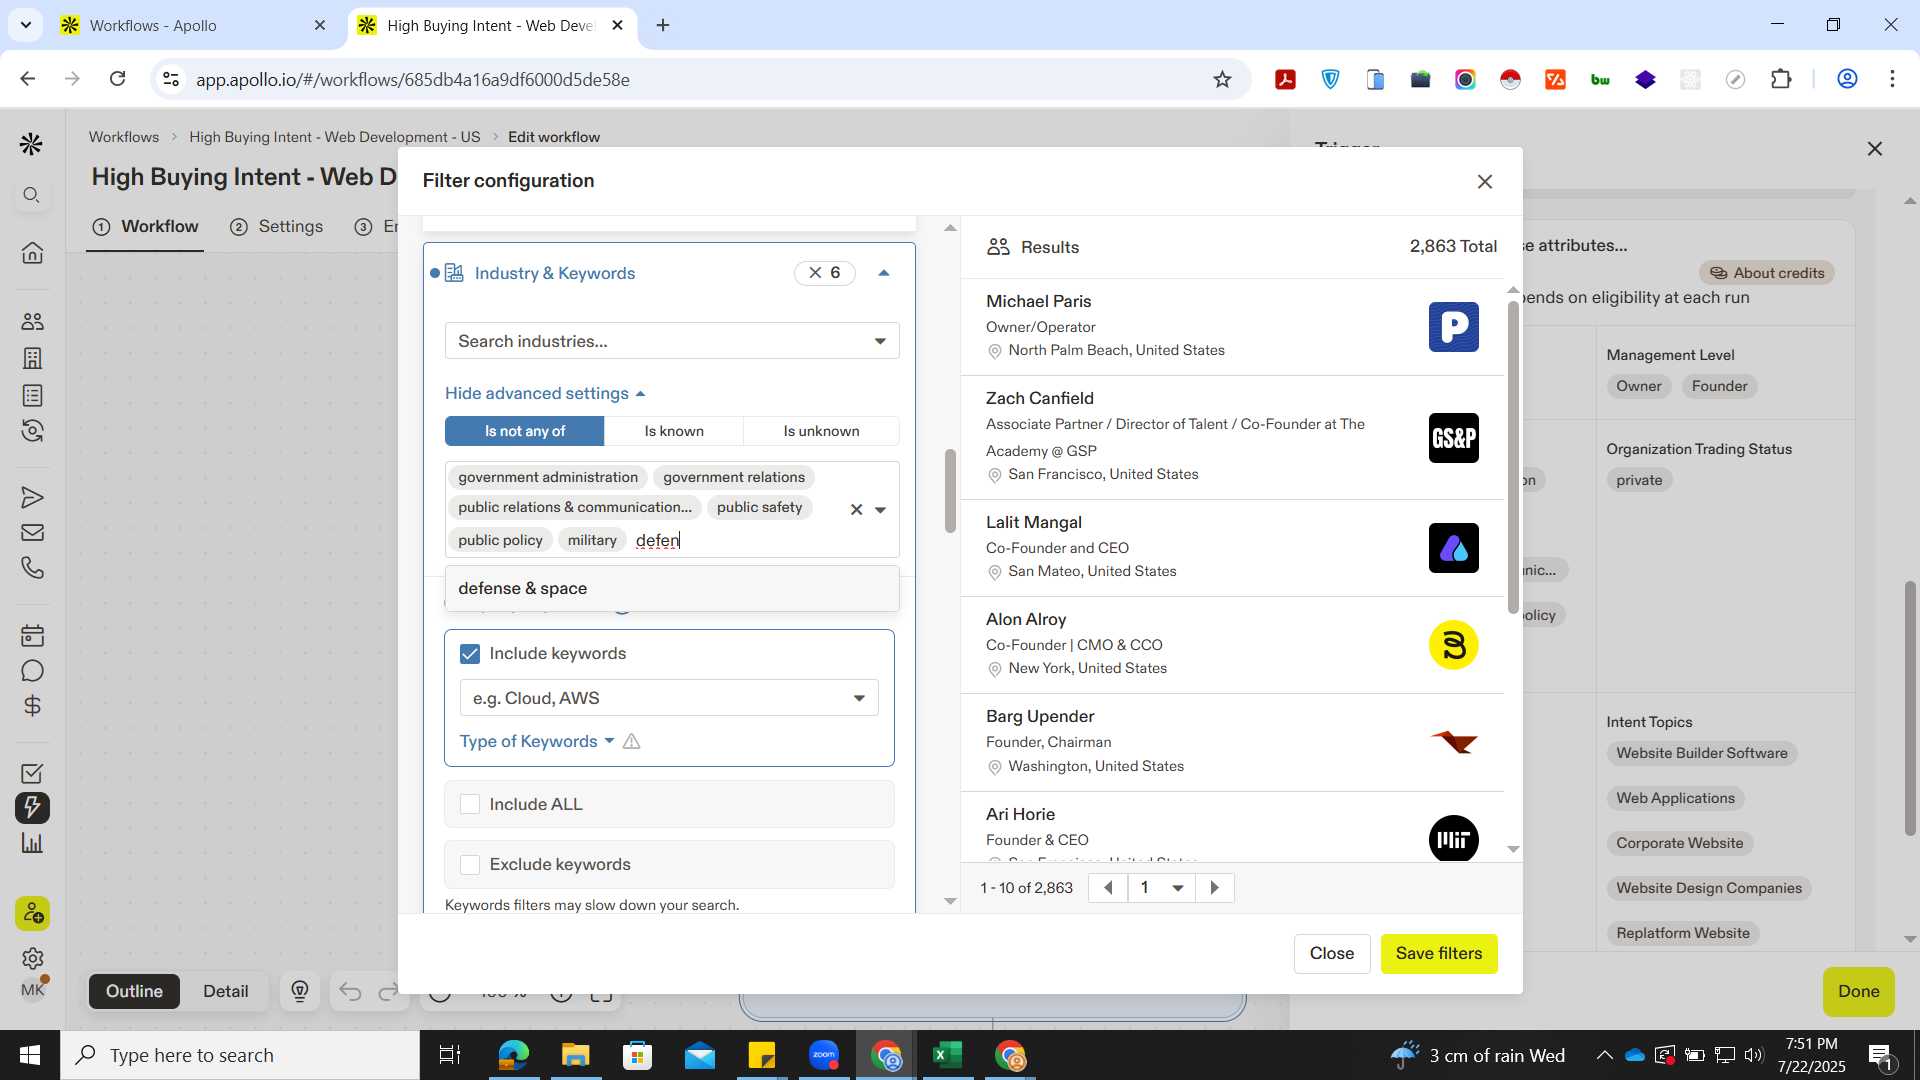Go to previous results page
1920x1080 pixels.
point(1108,888)
